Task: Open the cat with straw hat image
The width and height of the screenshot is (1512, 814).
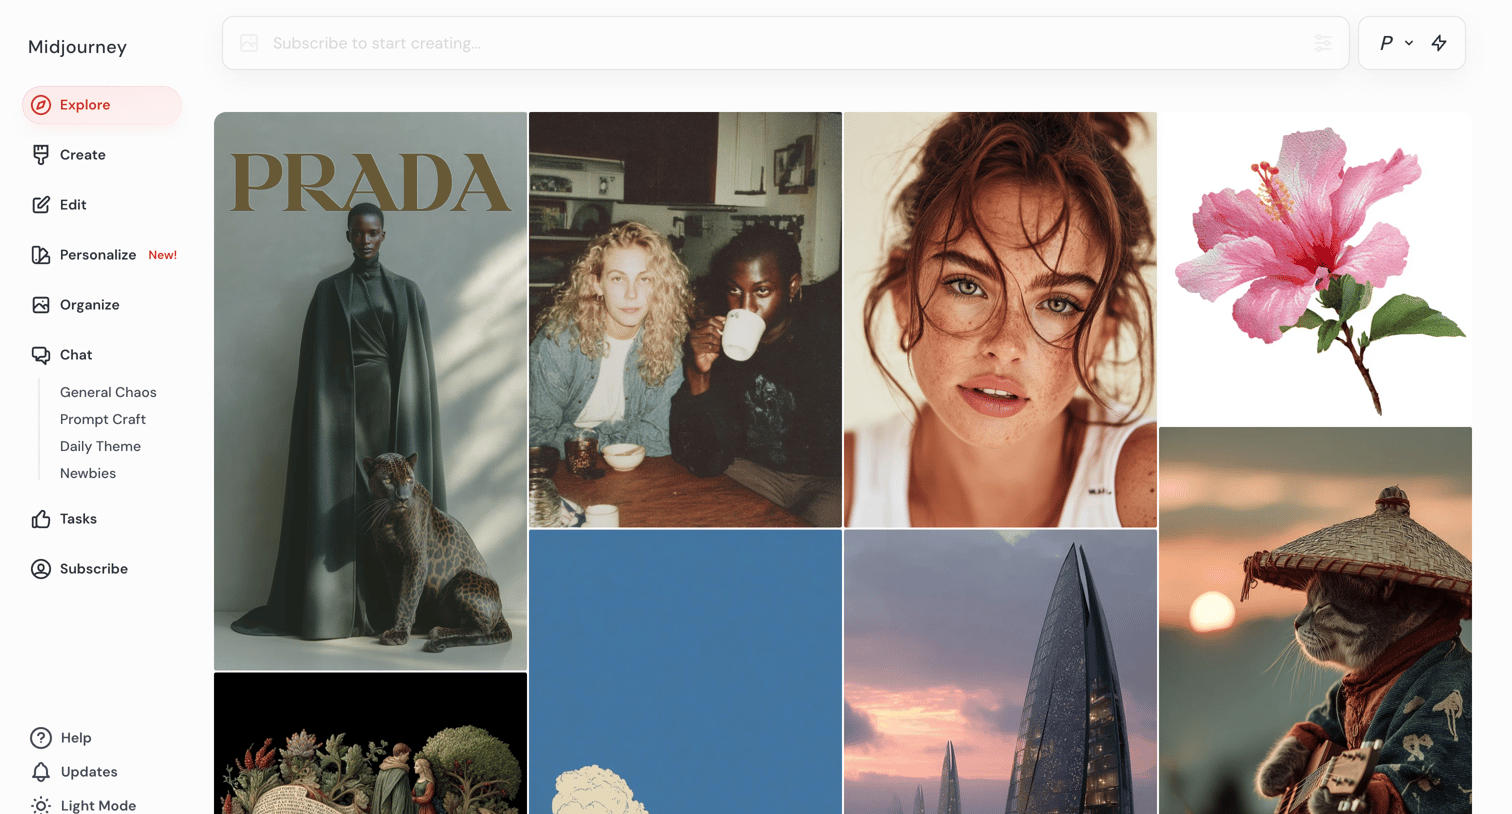Action: pos(1315,620)
